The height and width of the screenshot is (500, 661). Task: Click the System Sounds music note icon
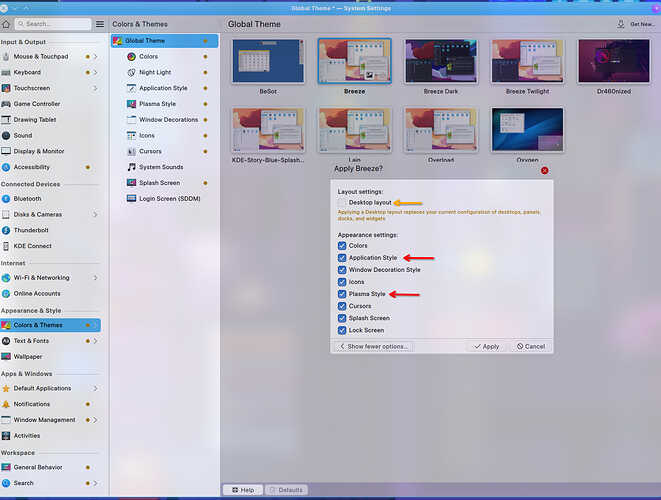point(132,167)
